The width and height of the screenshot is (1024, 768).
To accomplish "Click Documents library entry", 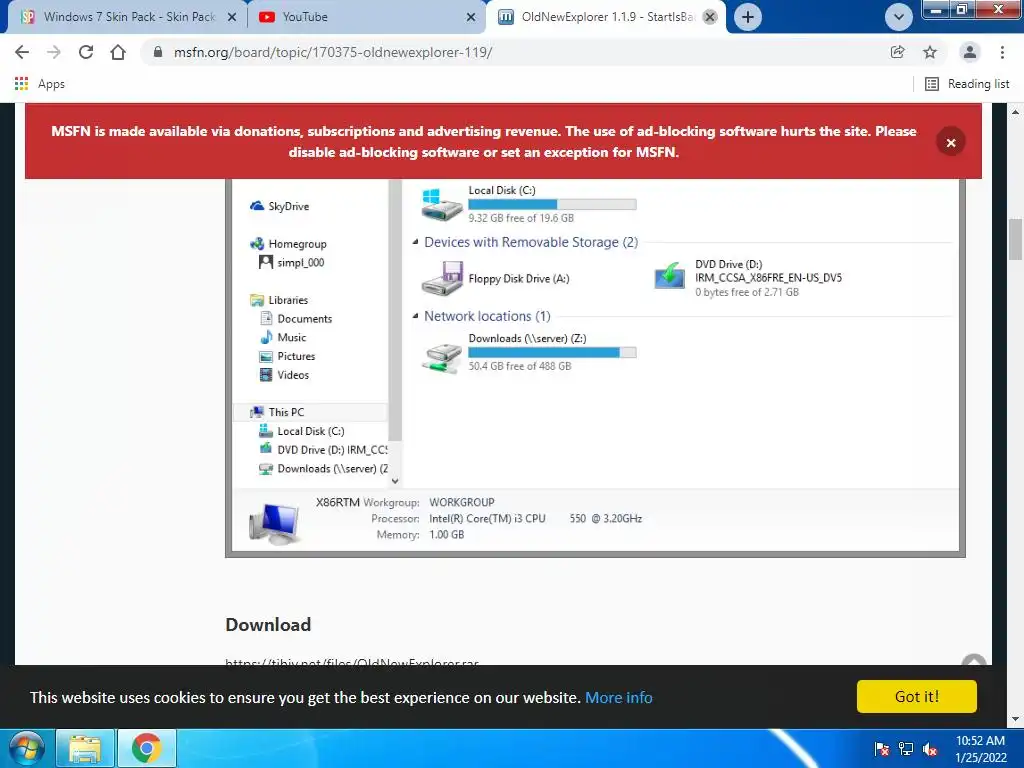I will click(x=296, y=319).
